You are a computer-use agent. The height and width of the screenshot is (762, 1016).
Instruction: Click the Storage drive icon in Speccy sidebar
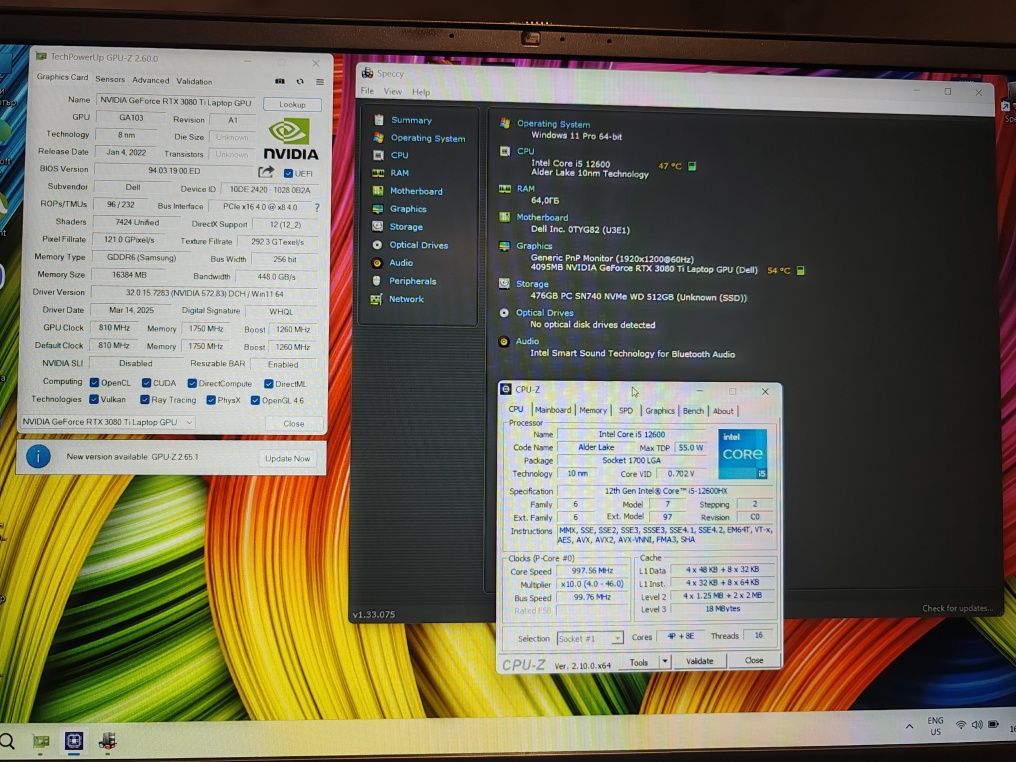tap(377, 226)
